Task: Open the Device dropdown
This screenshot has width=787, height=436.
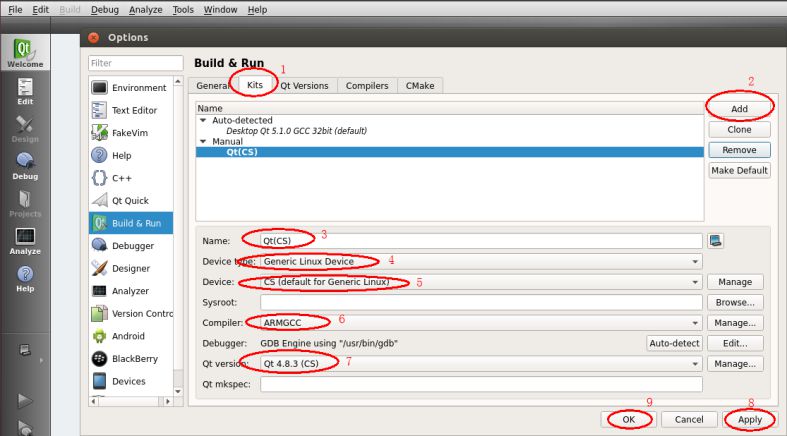Action: (481, 282)
